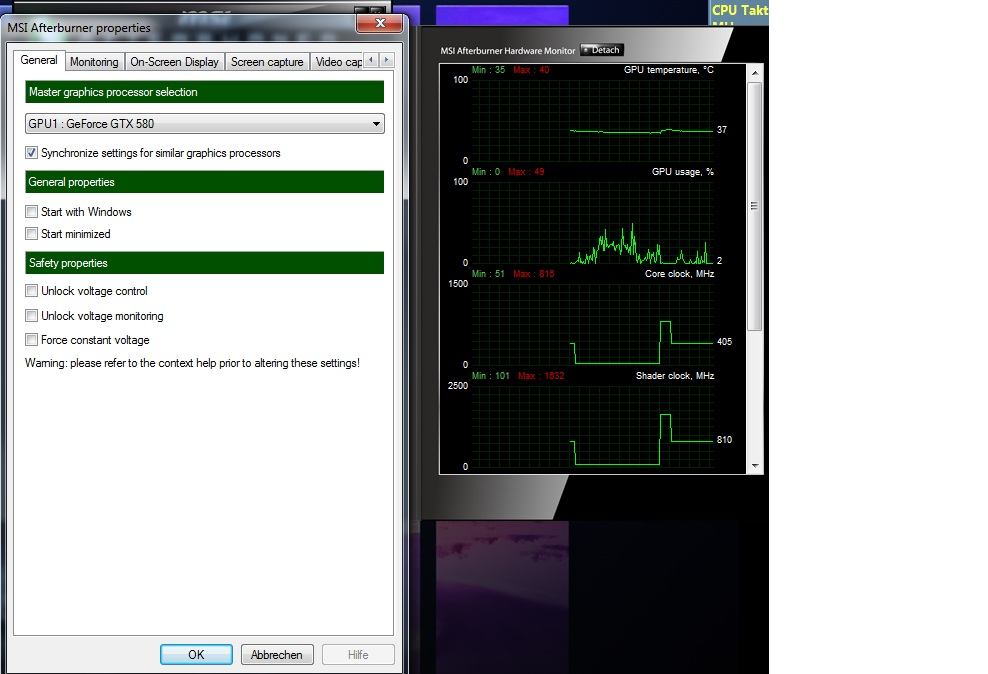Close the MSI Afterburner properties dialog
Viewport: 988px width, 674px height.
(379, 23)
